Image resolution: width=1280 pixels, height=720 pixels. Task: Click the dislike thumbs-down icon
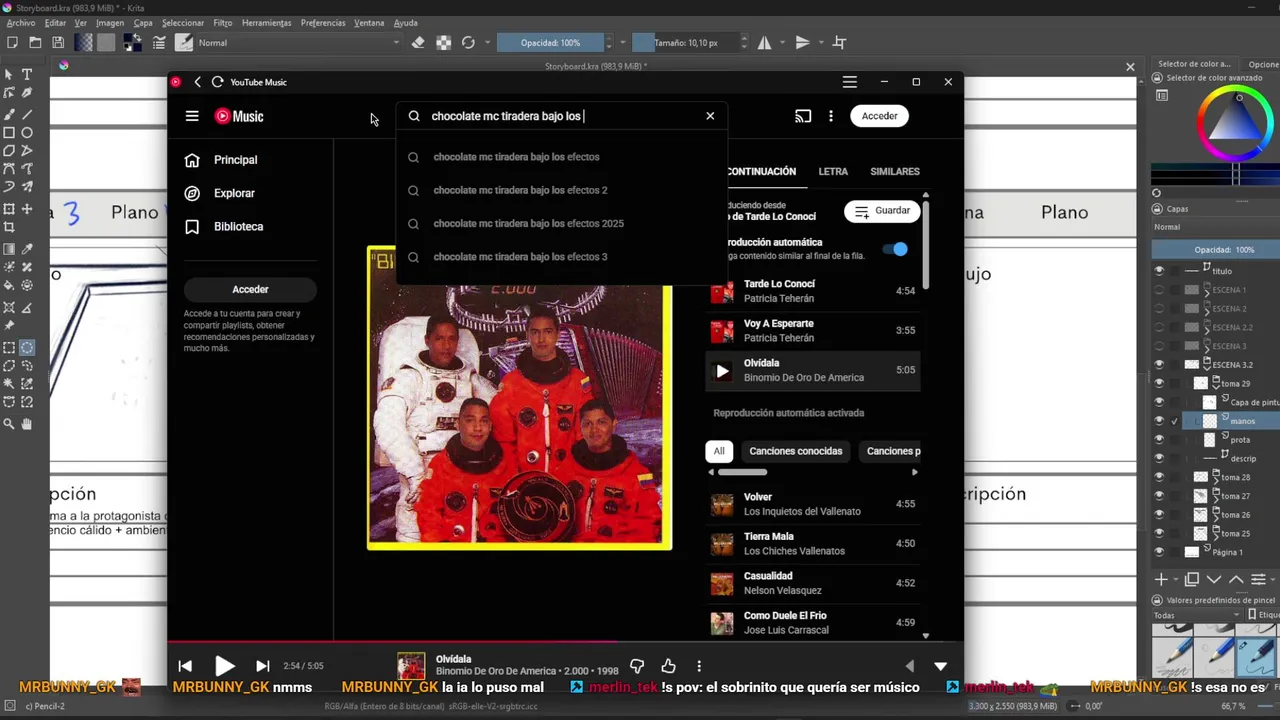637,666
